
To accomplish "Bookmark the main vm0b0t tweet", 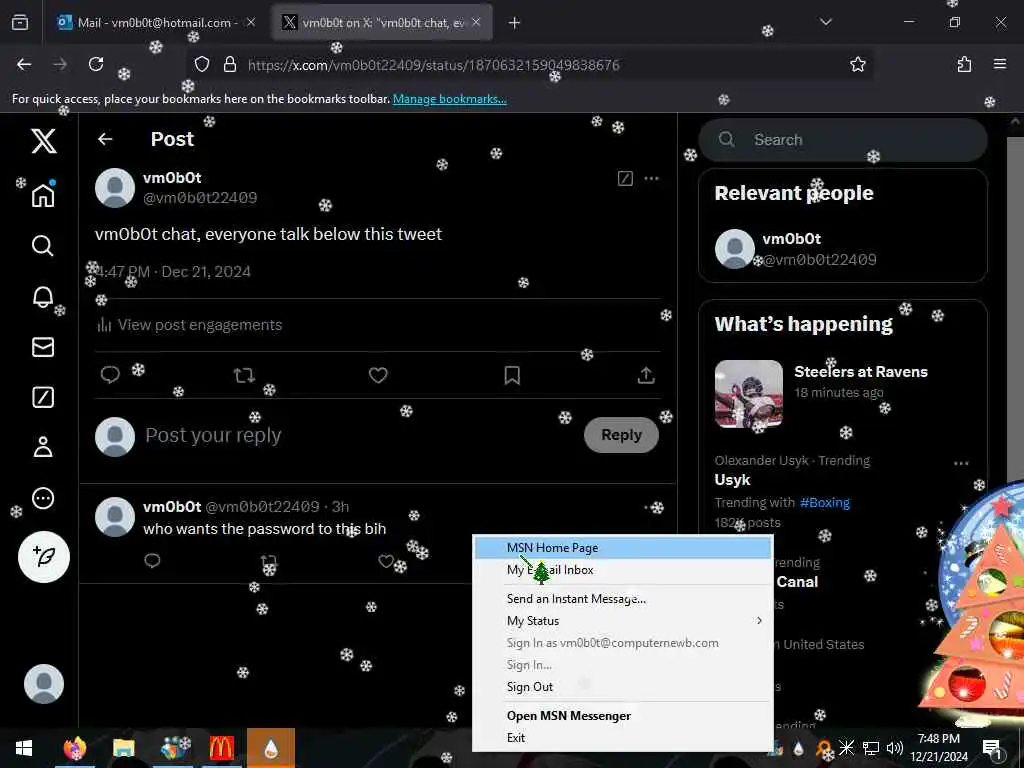I will 512,375.
